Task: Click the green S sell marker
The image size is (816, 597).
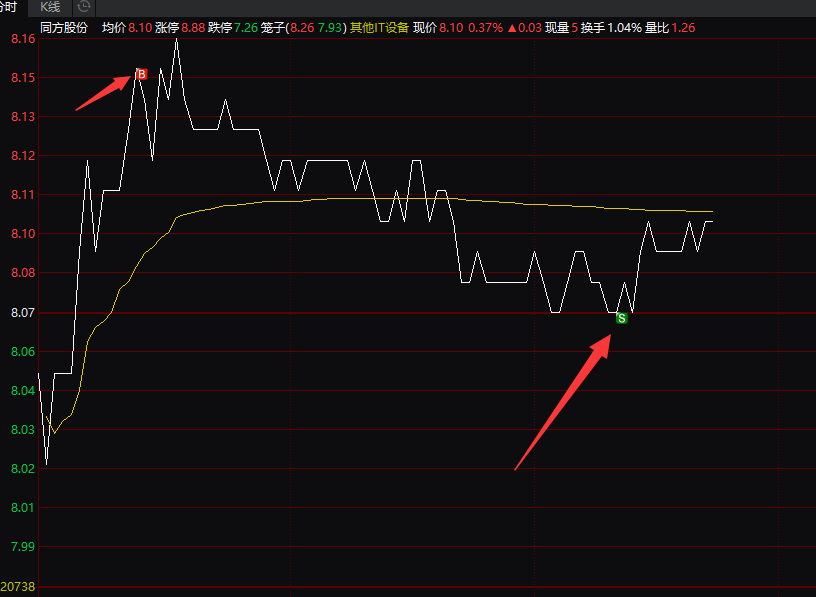Action: click(x=621, y=318)
